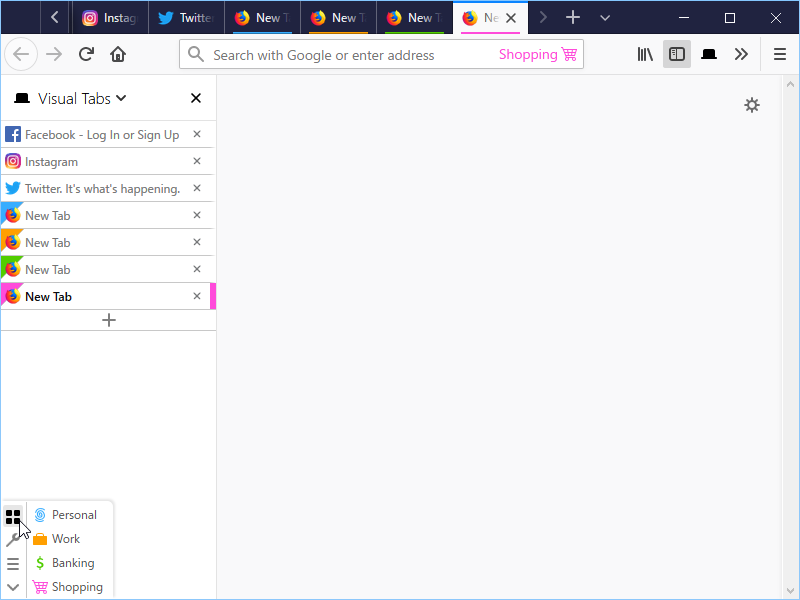The image size is (800, 600).
Task: Go to the Firefox home page
Action: pos(118,54)
